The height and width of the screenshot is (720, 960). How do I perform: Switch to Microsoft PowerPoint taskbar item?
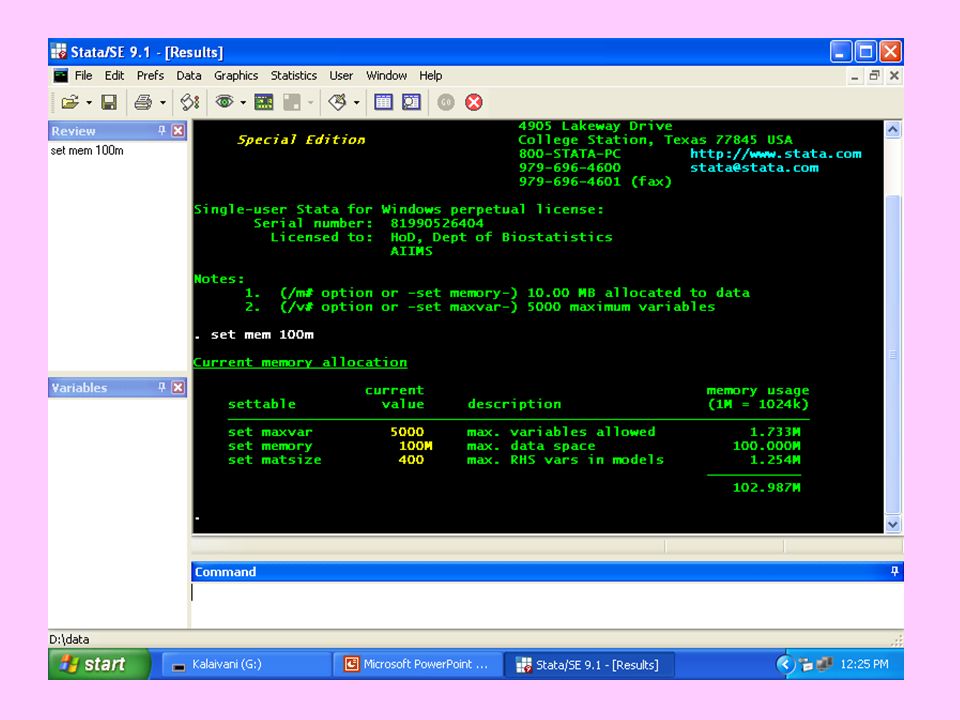418,664
